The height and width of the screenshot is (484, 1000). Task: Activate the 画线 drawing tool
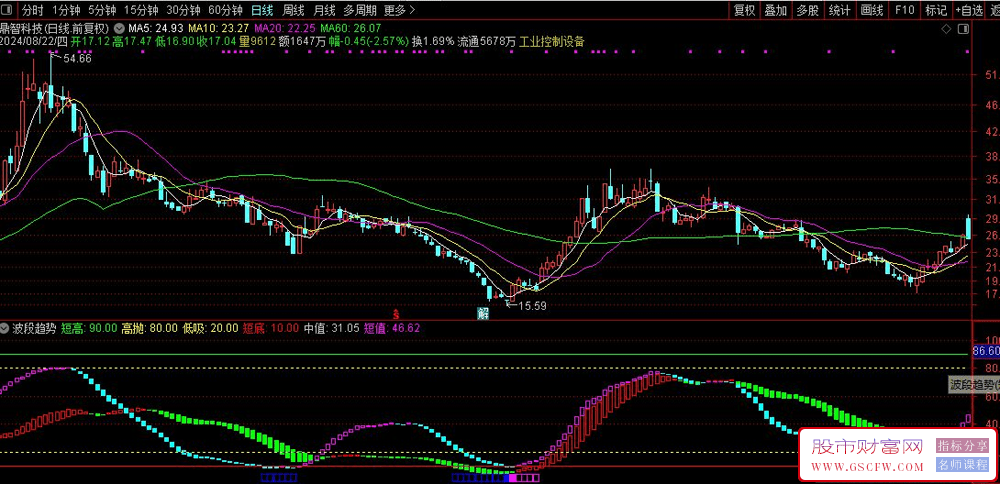872,10
